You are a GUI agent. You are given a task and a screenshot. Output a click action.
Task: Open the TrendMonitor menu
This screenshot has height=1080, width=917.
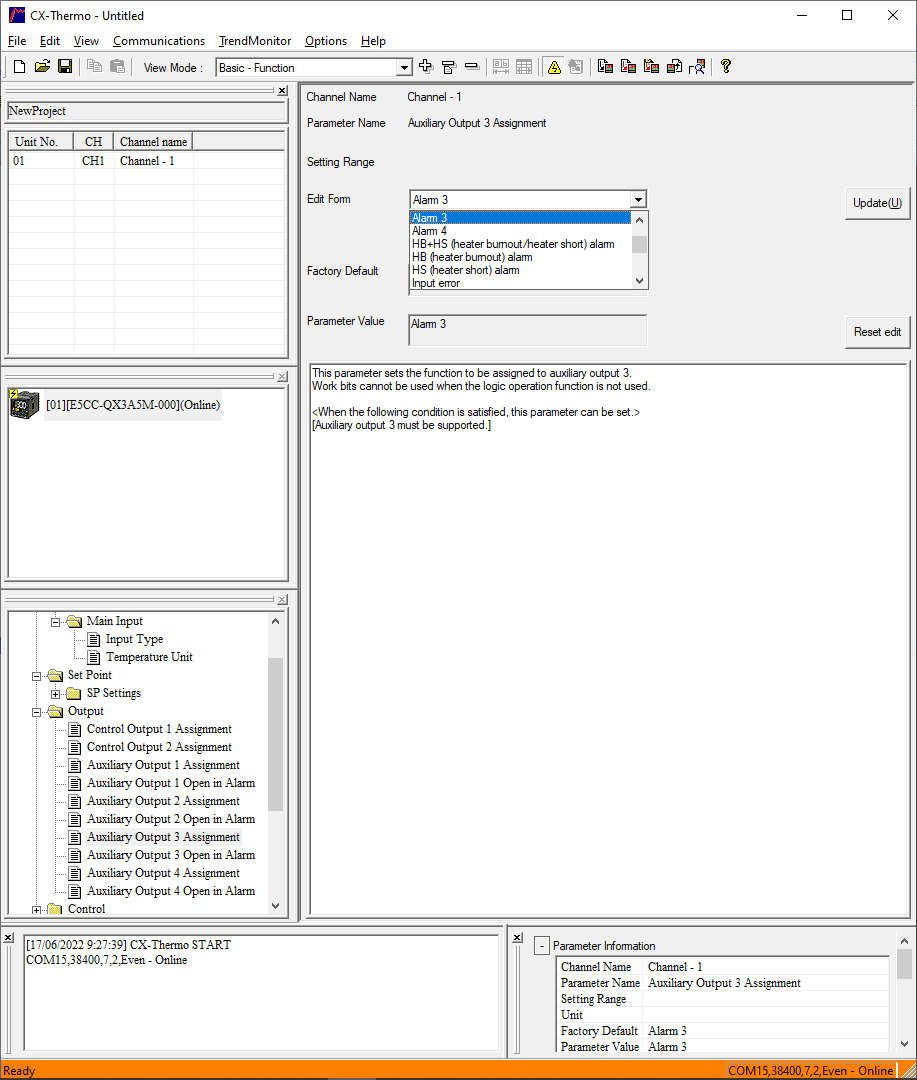pos(255,41)
